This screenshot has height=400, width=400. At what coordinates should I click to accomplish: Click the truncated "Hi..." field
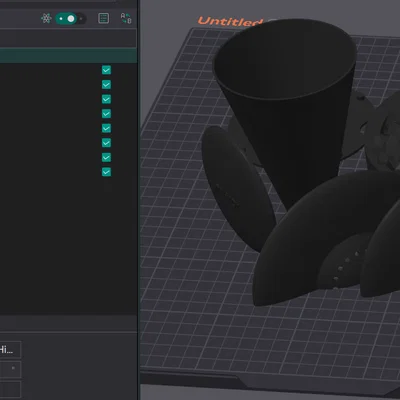(x=10, y=349)
